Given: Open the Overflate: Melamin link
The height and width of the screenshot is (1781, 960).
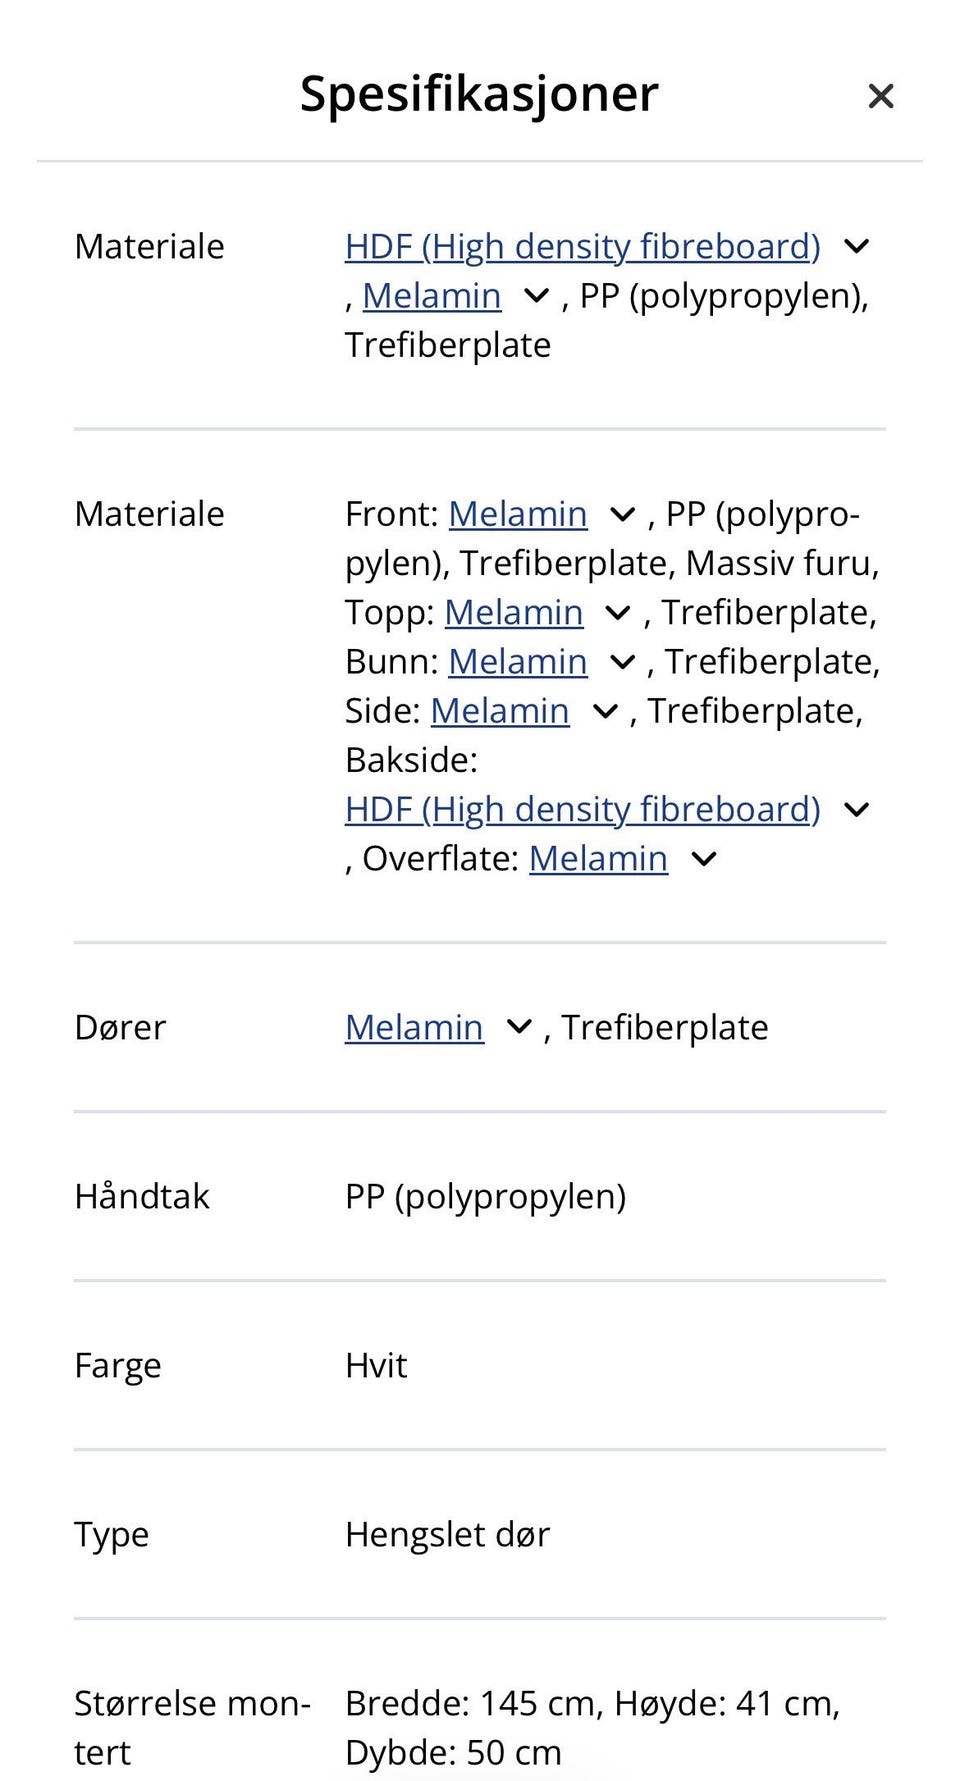Looking at the screenshot, I should coord(598,859).
